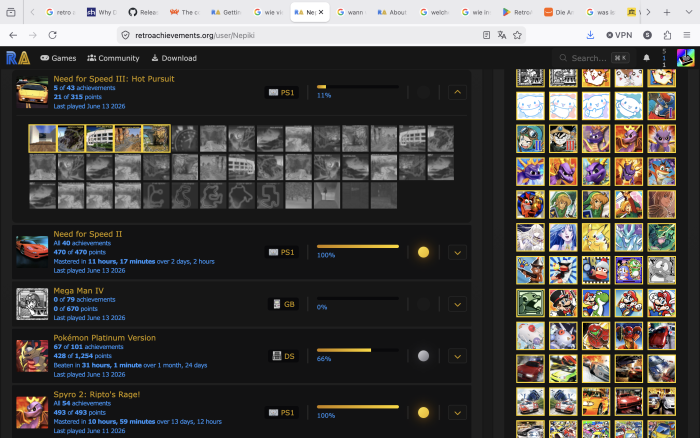Viewport: 700px width, 438px height.
Task: Click the Pokémon Platinum cover icon
Action: click(x=32, y=356)
